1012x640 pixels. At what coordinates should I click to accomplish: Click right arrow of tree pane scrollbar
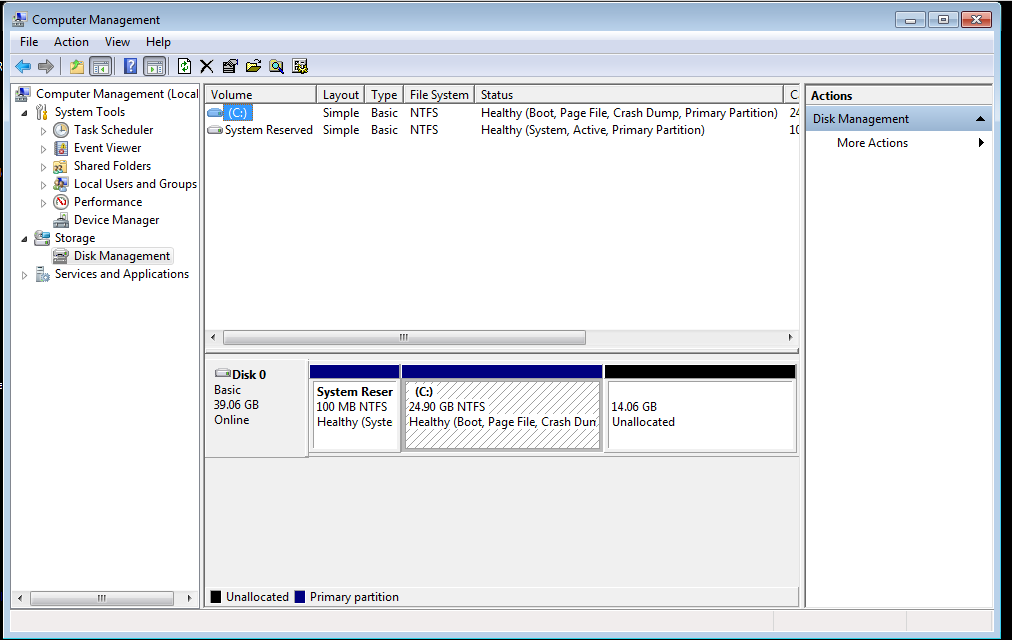click(x=189, y=598)
